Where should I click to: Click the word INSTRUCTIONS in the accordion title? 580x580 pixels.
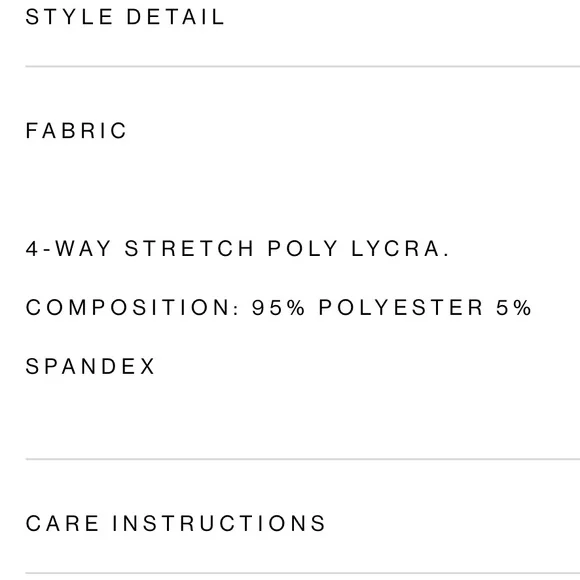(219, 523)
